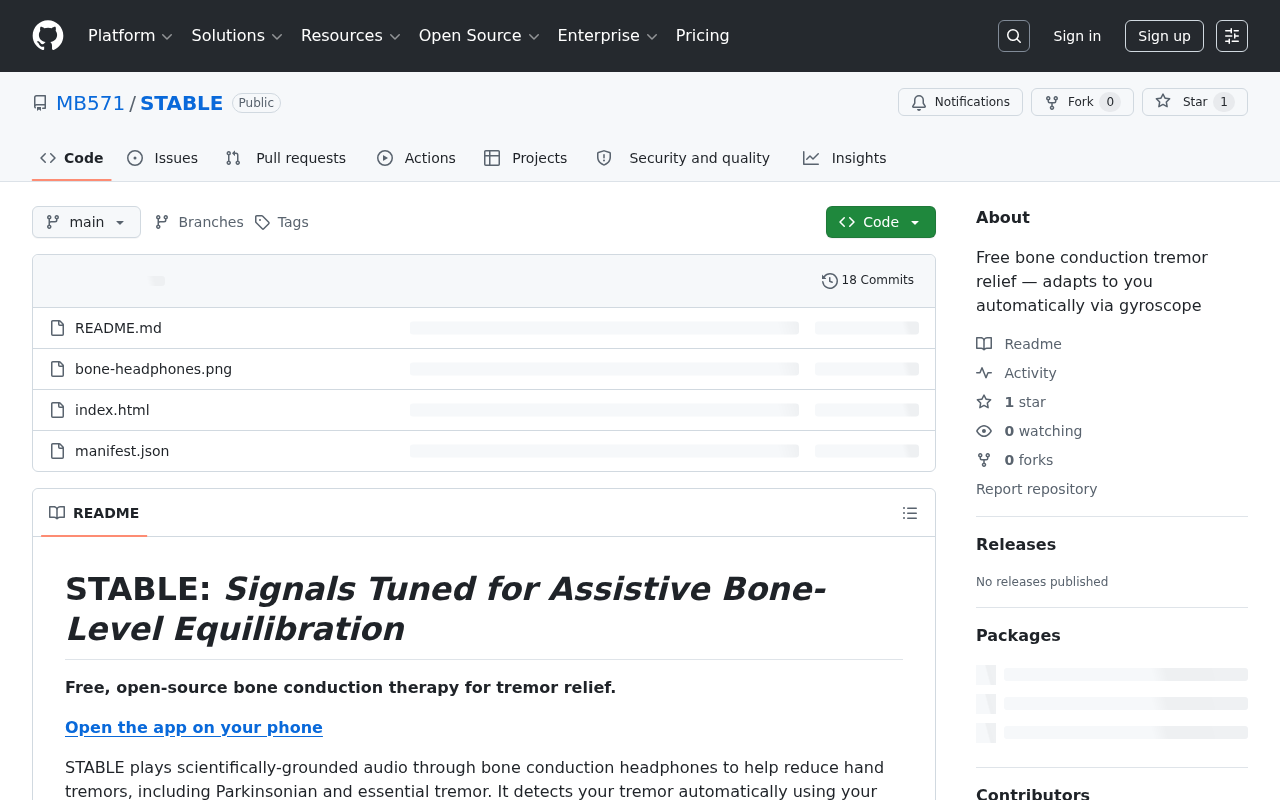Expand the Platform menu

tap(130, 36)
